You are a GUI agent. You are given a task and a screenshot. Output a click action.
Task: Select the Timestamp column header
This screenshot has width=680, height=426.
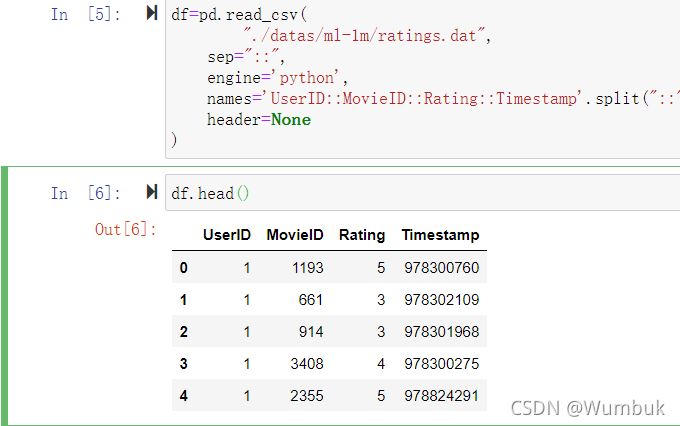[x=440, y=235]
